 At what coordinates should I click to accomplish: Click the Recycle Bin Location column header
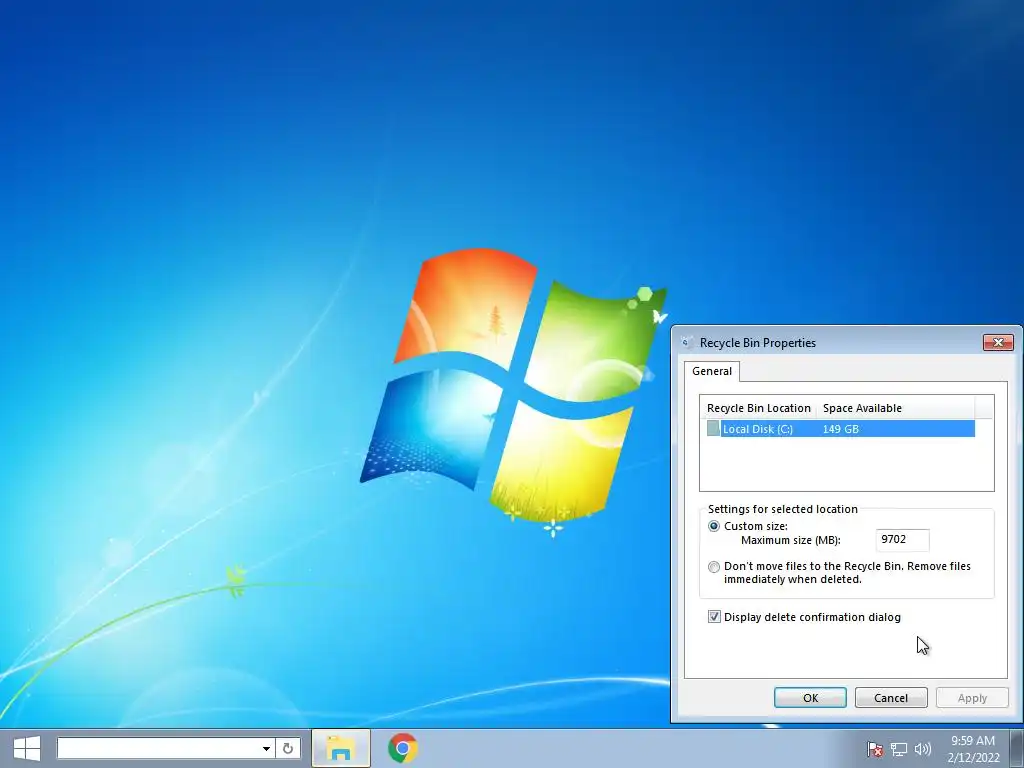758,408
